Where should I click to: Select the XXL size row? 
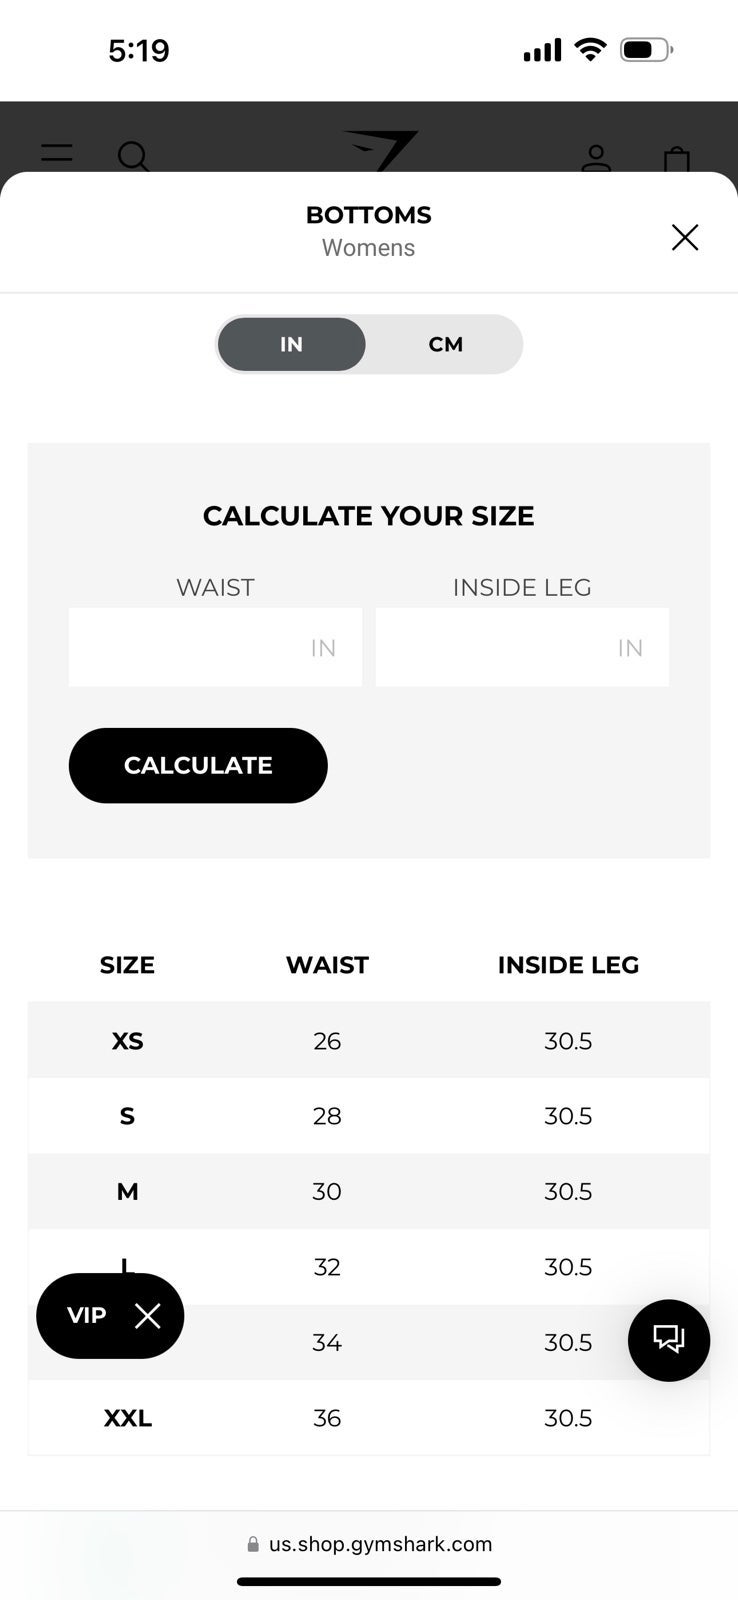pos(369,1417)
